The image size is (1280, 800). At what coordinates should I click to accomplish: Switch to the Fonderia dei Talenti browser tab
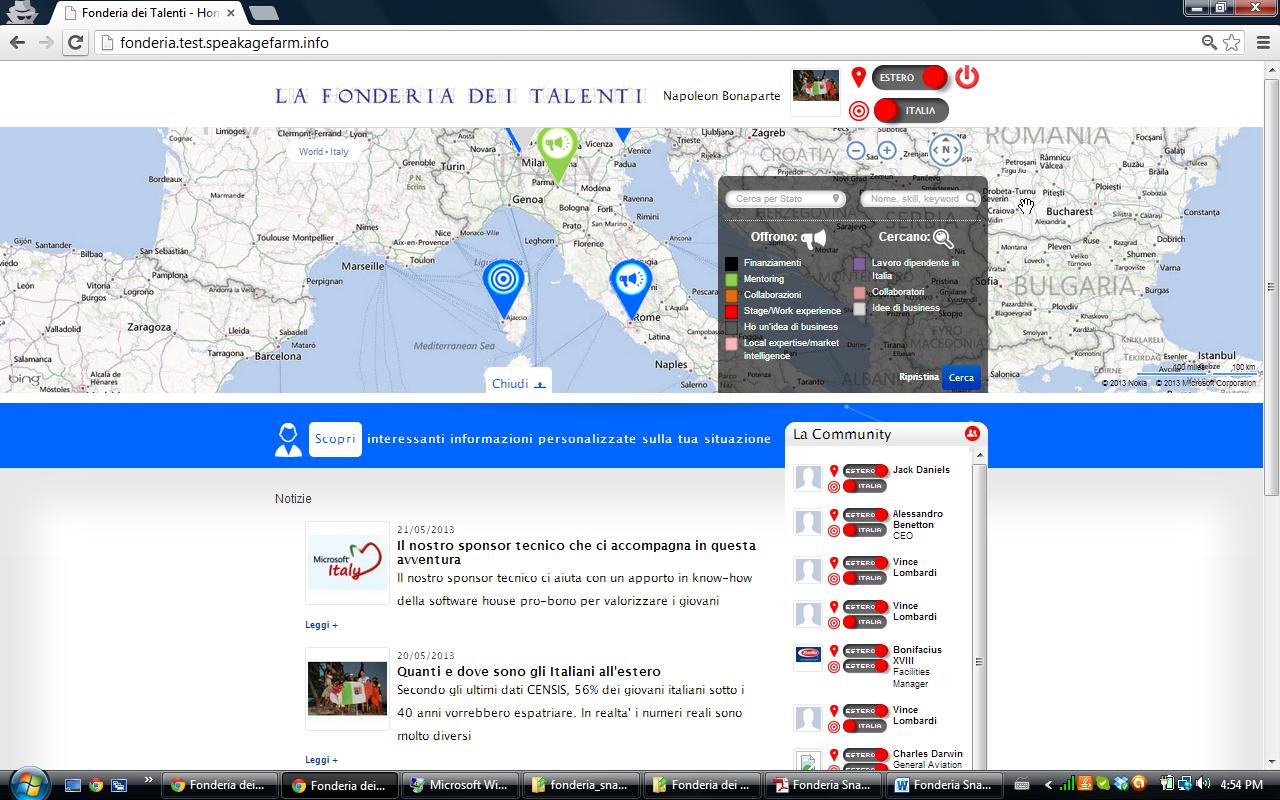[x=148, y=13]
